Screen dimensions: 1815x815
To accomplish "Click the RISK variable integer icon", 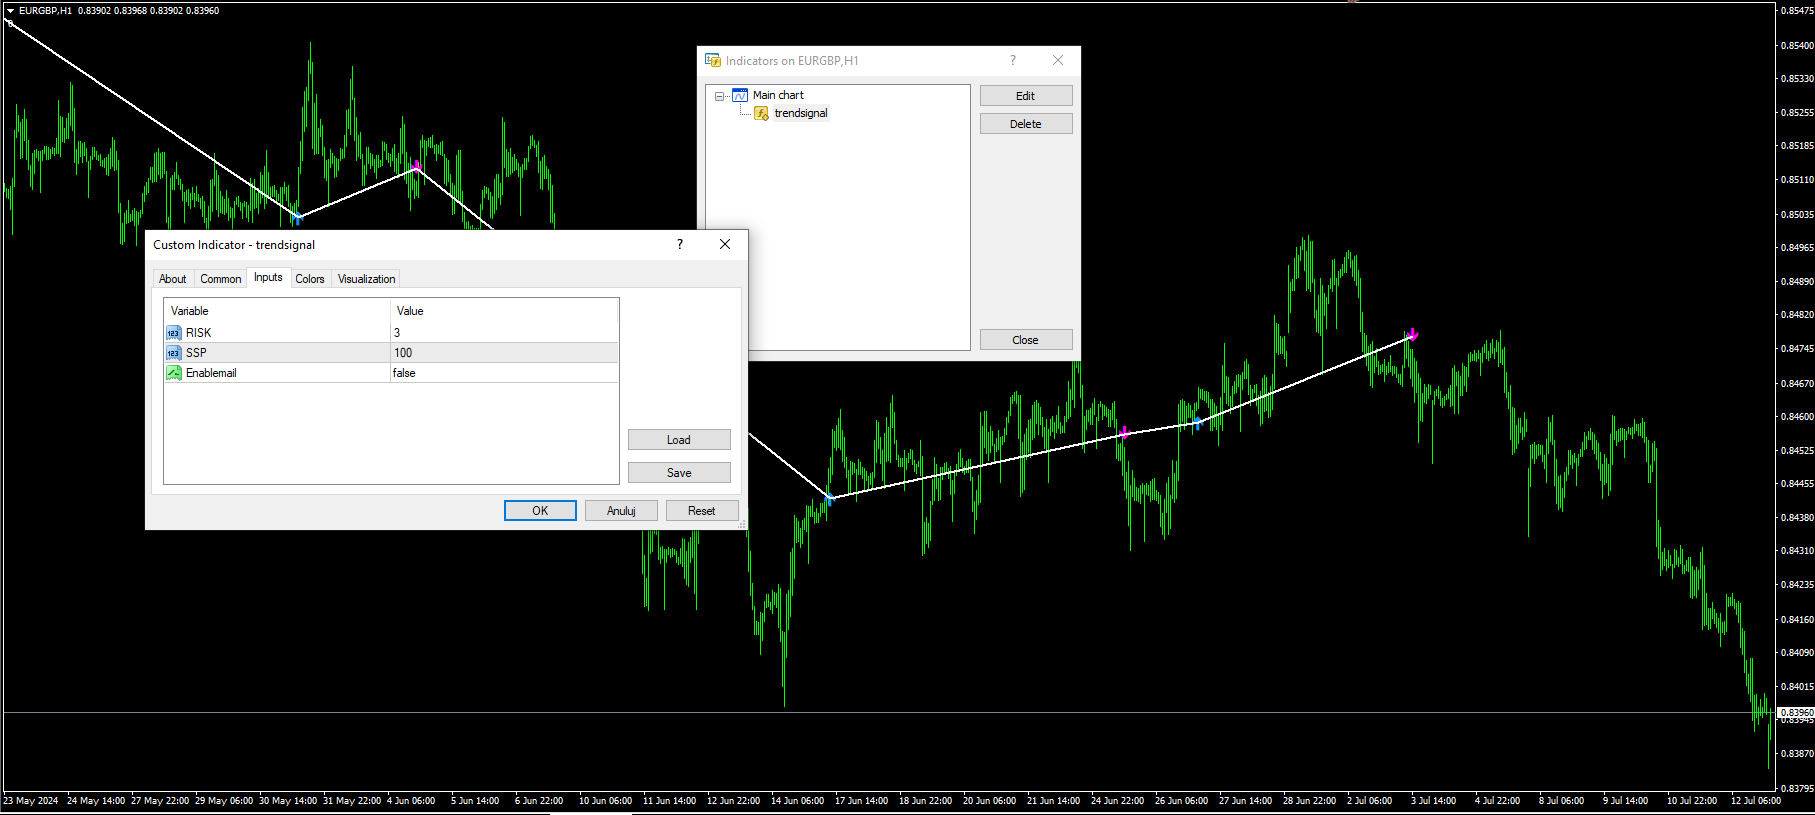I will tap(174, 333).
